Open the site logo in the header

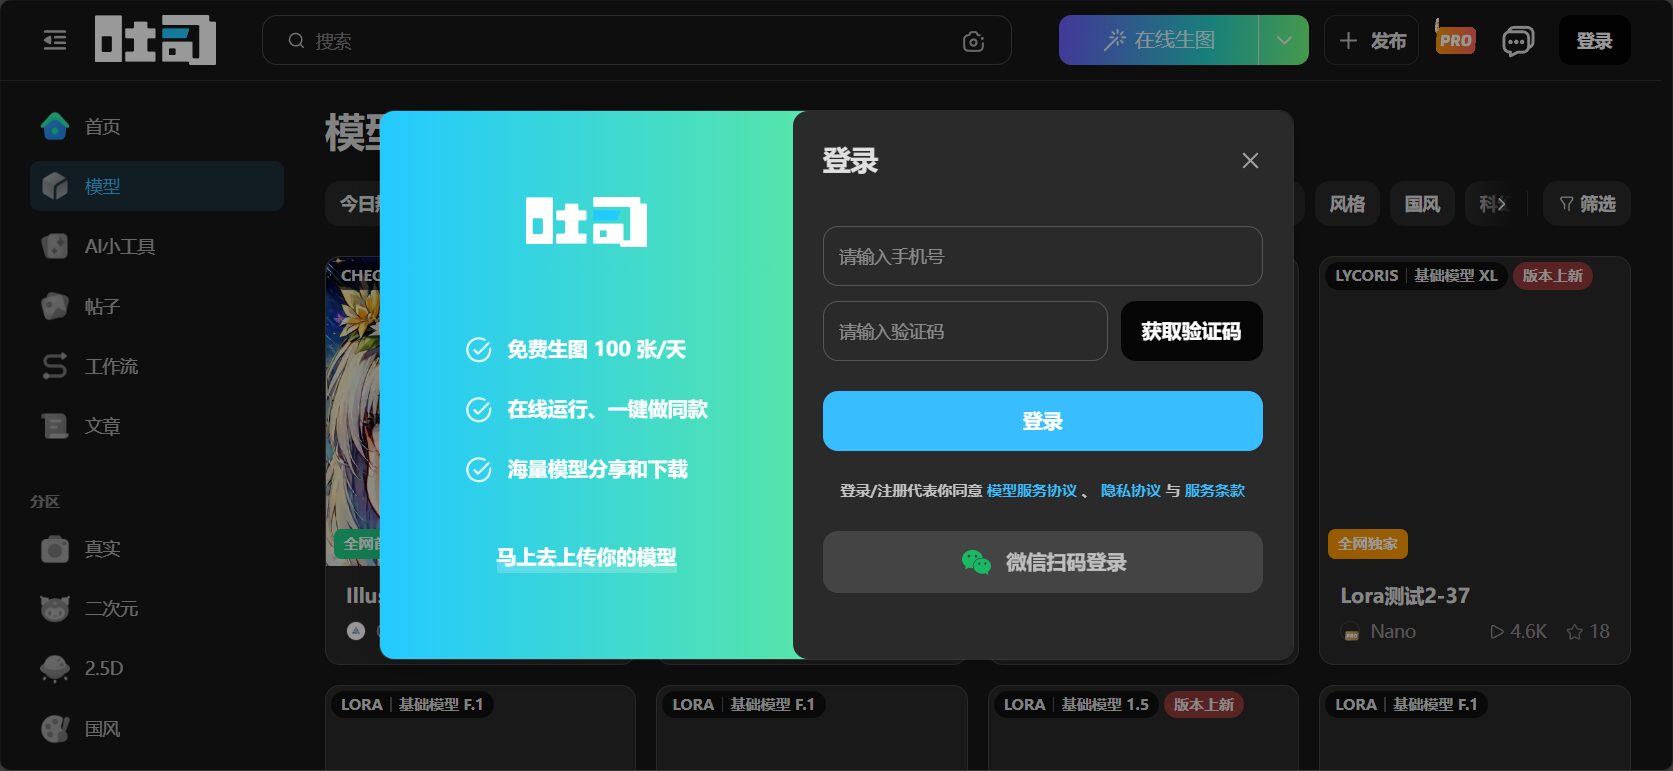click(x=155, y=40)
